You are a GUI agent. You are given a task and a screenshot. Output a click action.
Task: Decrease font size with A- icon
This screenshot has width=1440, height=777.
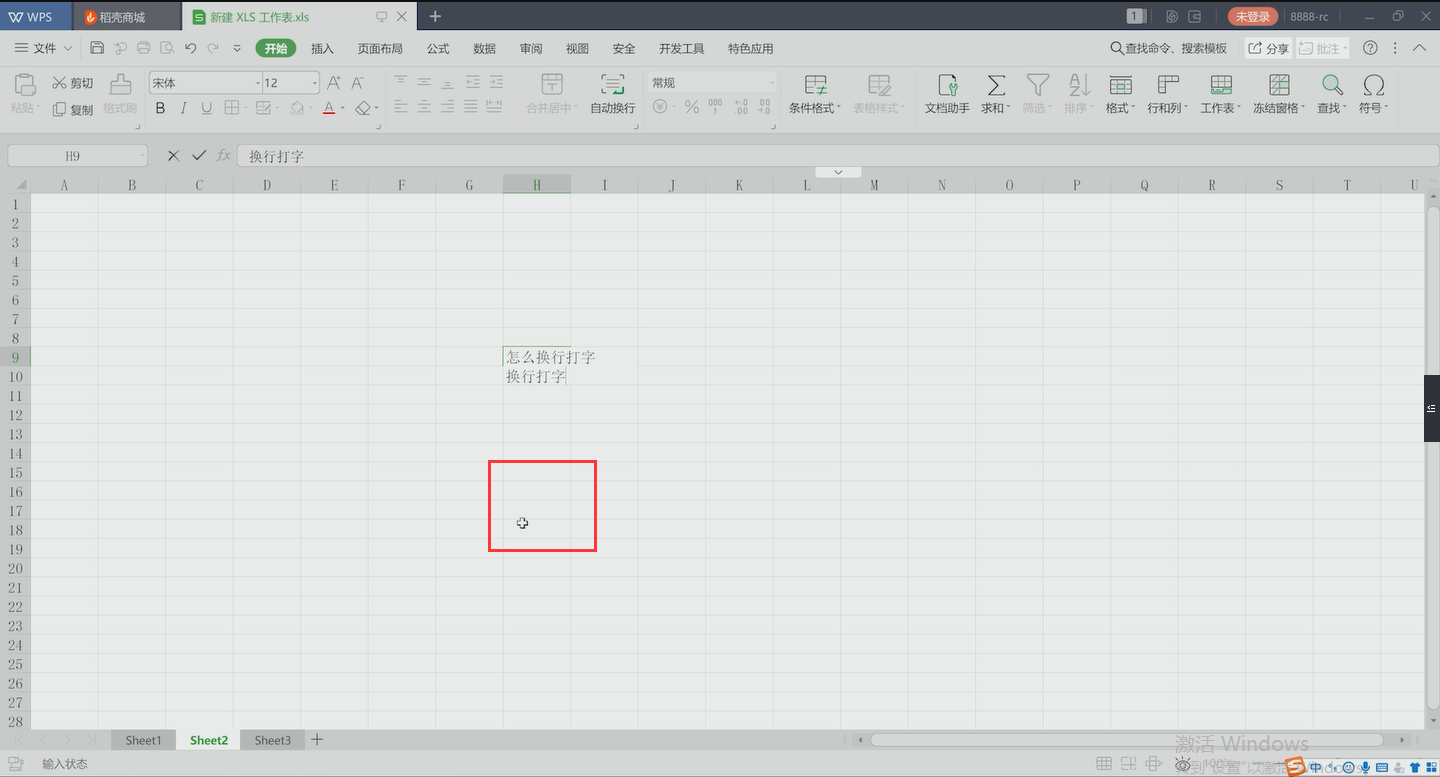click(357, 83)
